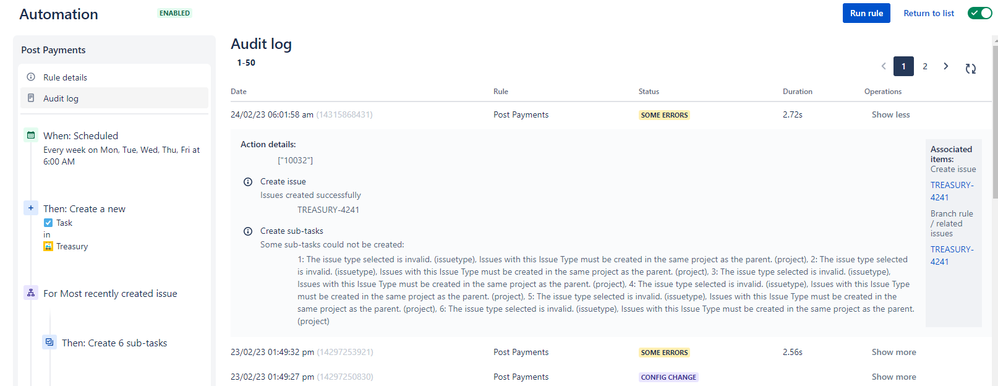
Task: Click the Task type checkbox icon
Action: (x=48, y=223)
